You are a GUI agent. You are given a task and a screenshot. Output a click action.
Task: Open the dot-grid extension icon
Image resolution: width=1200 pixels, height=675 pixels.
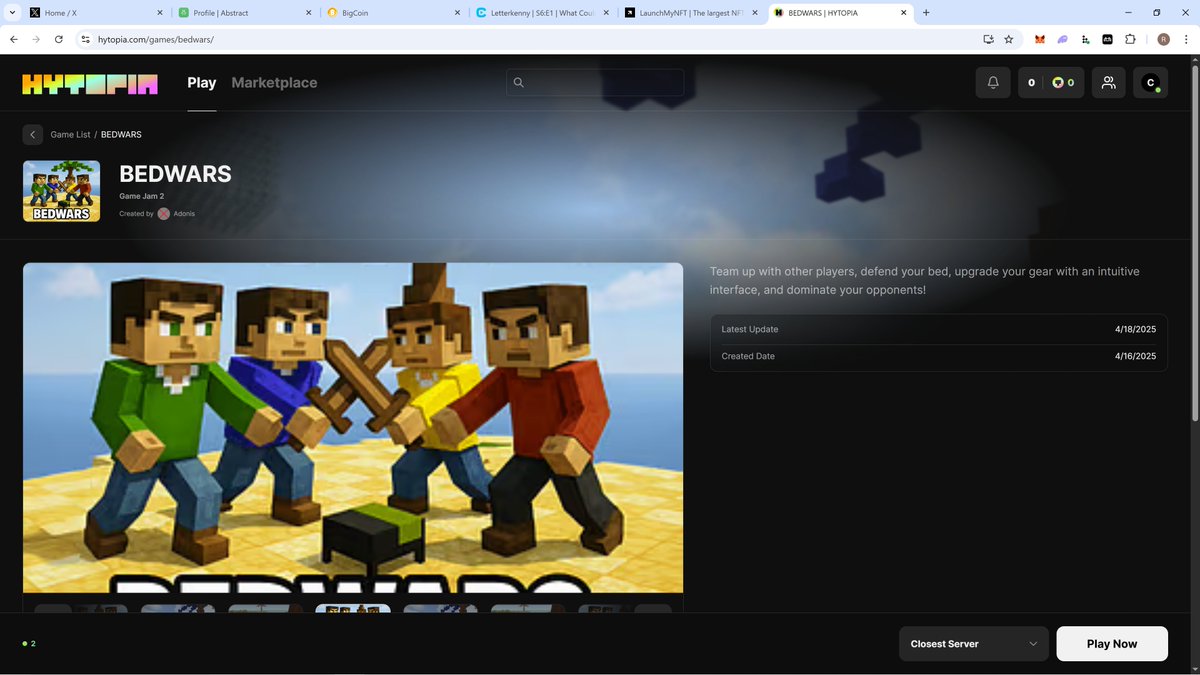1085,39
